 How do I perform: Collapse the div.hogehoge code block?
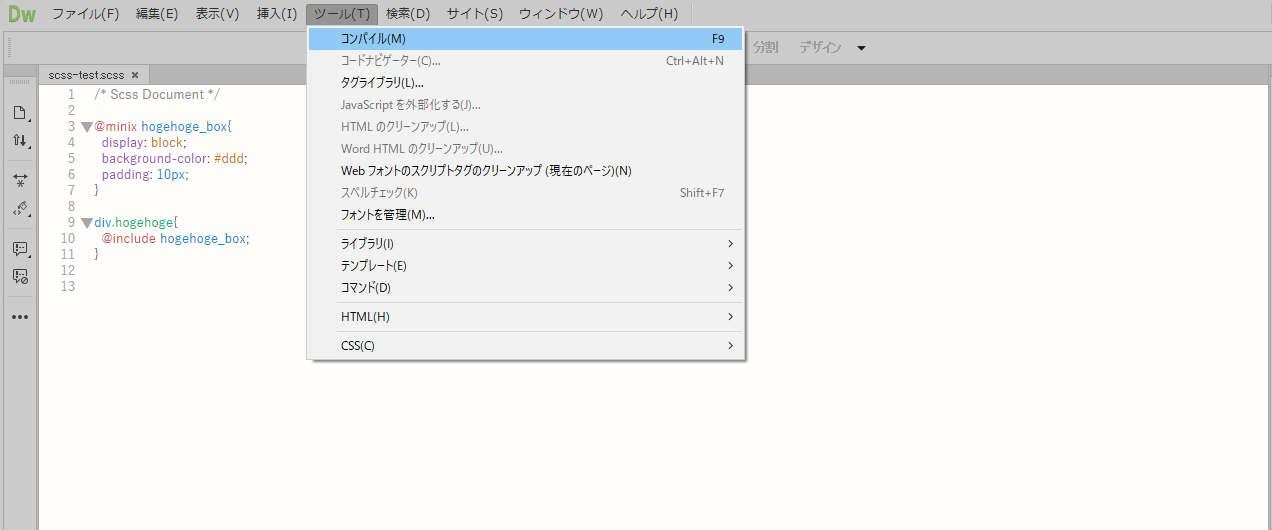pyautogui.click(x=87, y=223)
